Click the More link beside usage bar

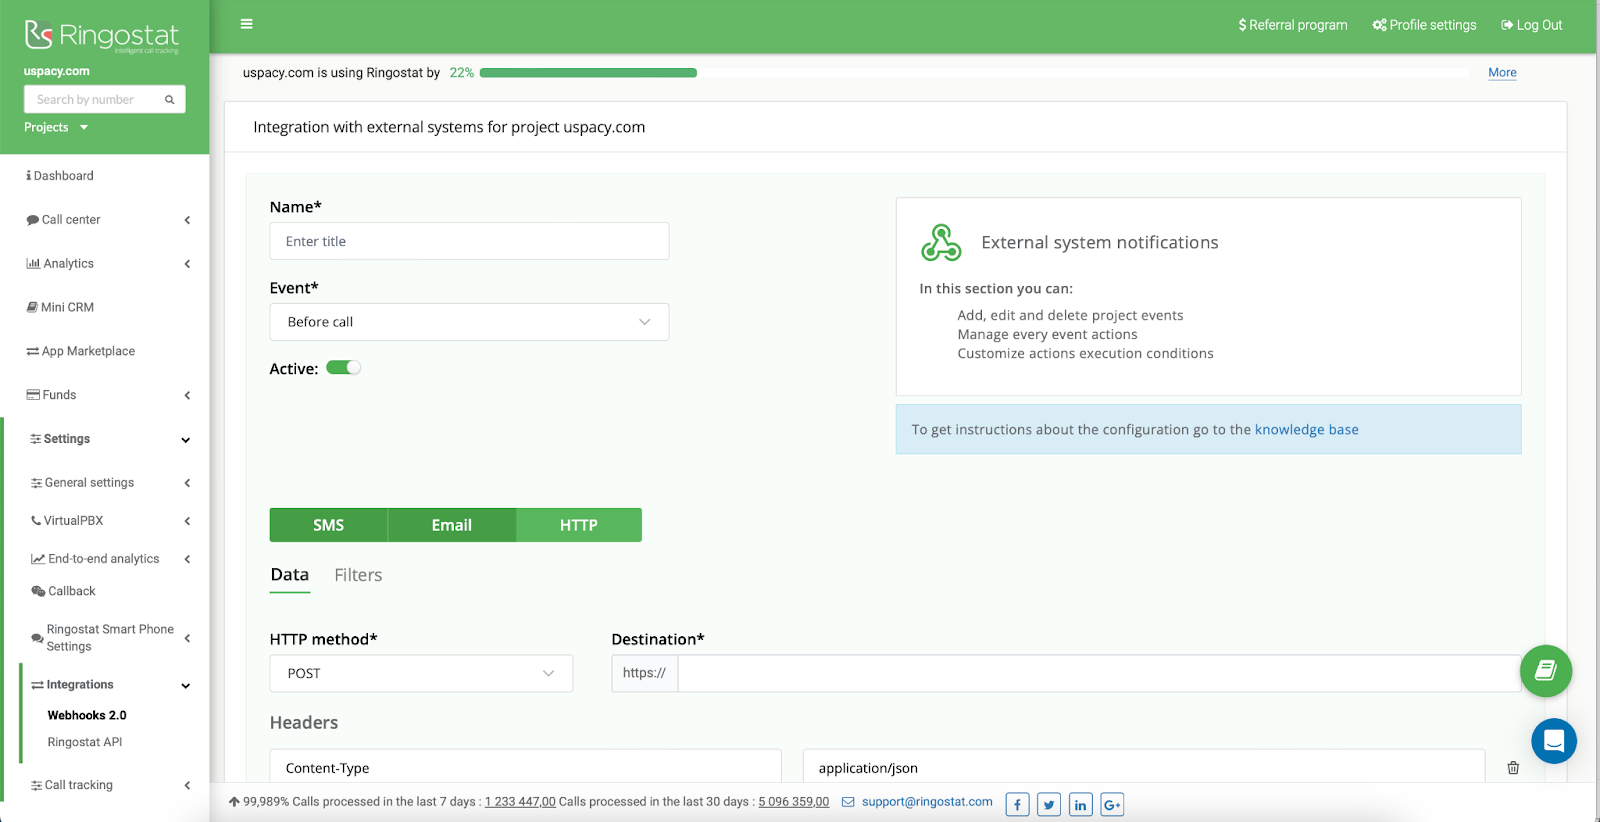click(1502, 73)
